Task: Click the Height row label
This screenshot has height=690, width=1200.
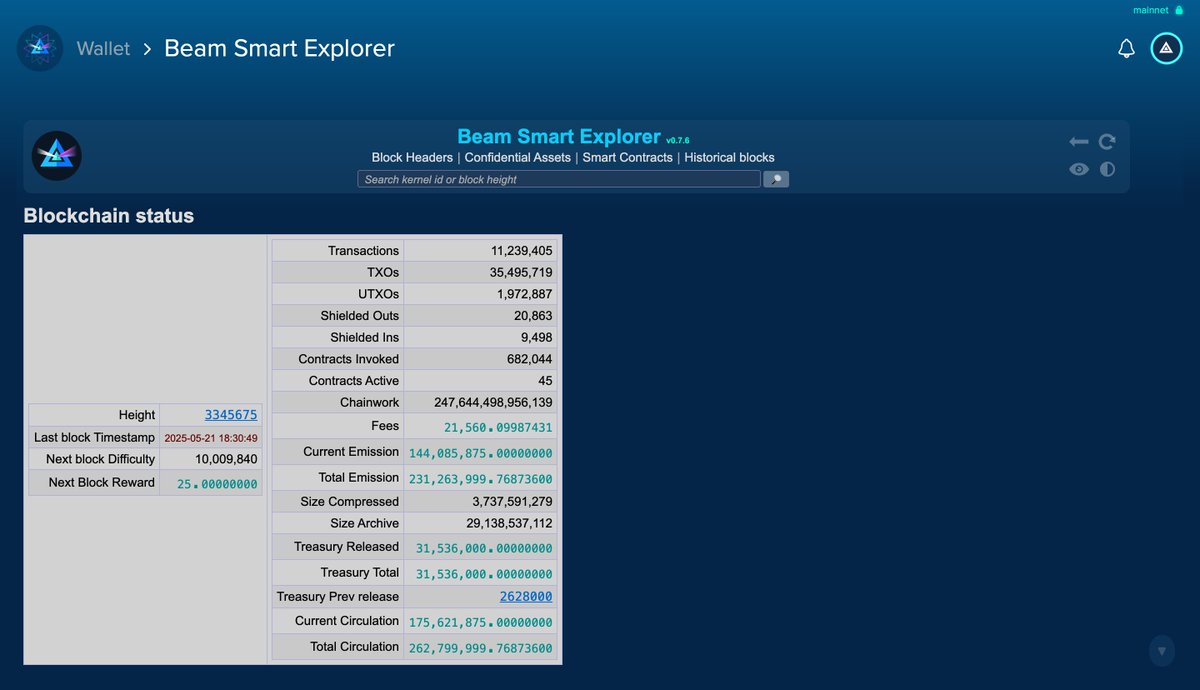Action: [137, 415]
